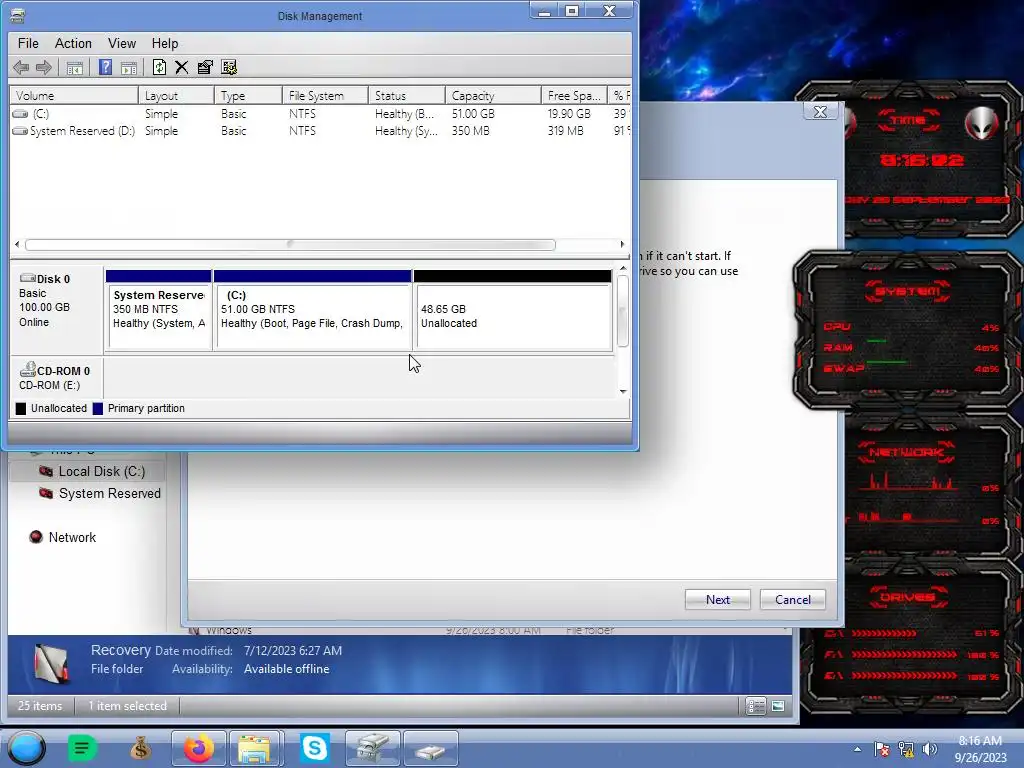This screenshot has width=1024, height=768.
Task: Click the disk pane scroll-up arrow
Action: 623,268
